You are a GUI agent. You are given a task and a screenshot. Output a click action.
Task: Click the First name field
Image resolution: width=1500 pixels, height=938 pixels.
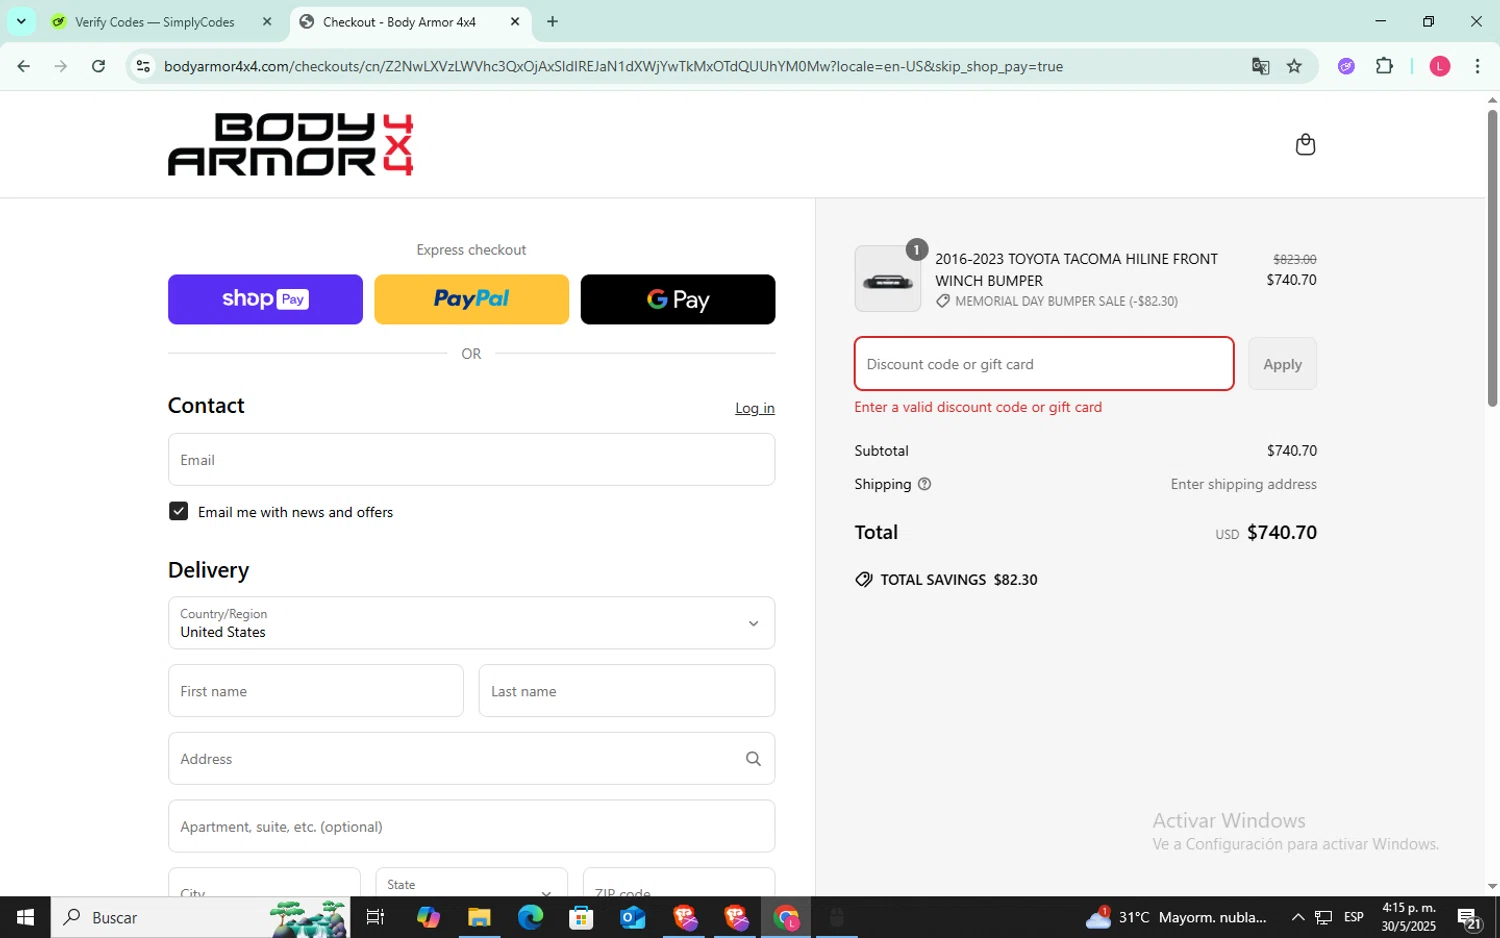(x=316, y=691)
